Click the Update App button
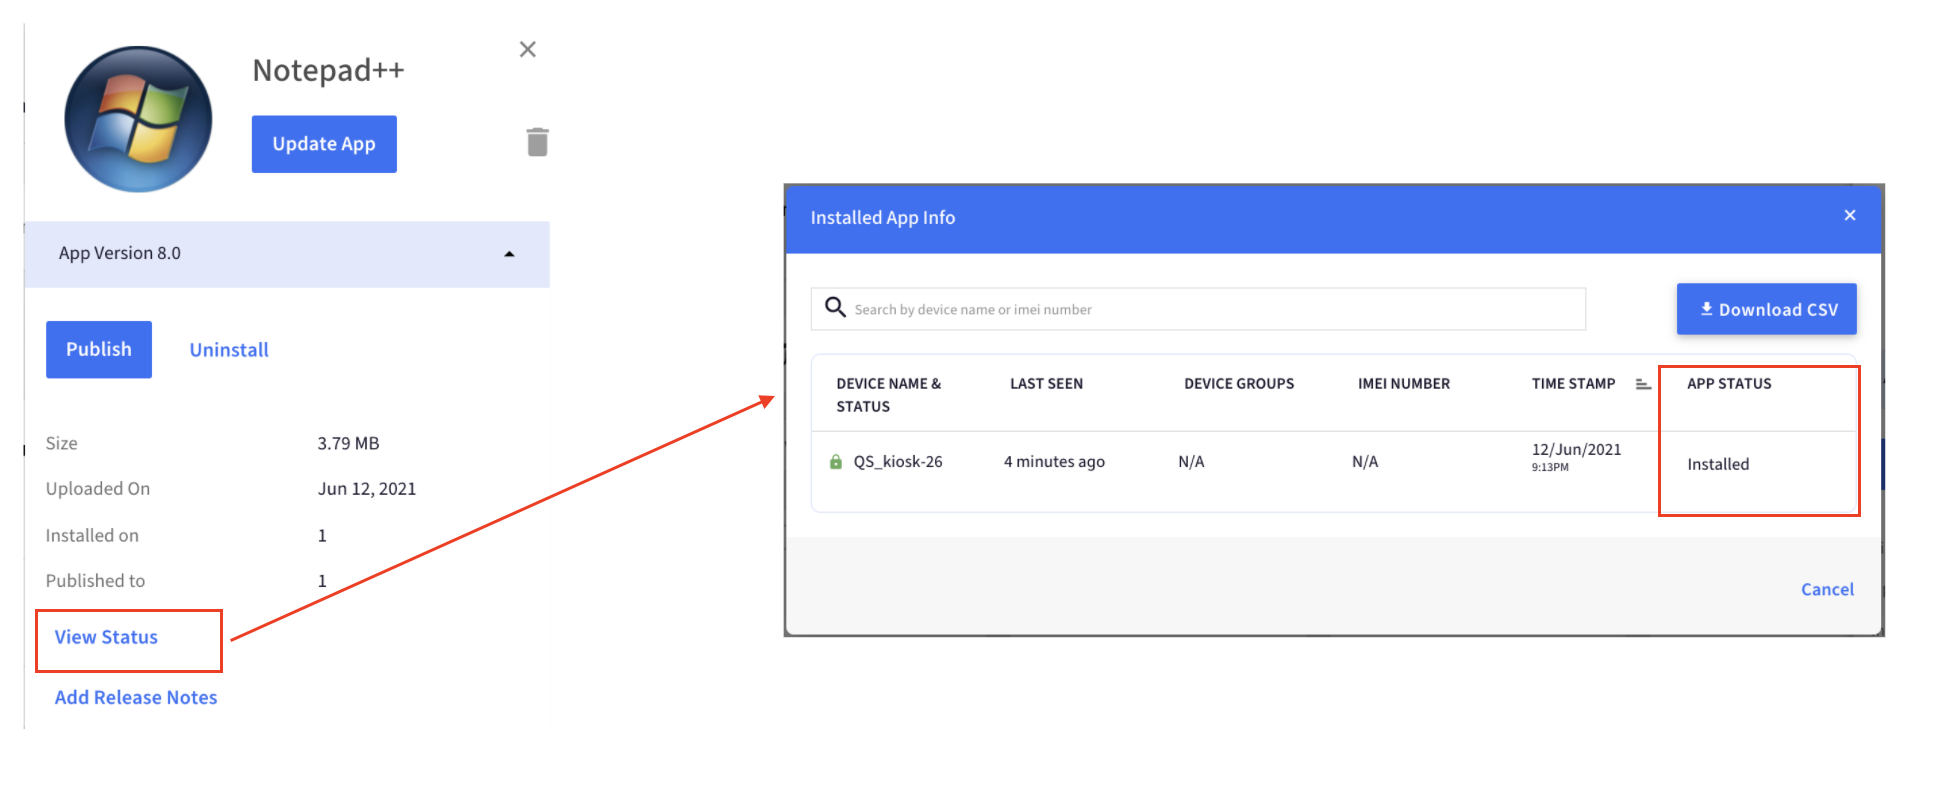Screen dimensions: 1946x796 [324, 144]
